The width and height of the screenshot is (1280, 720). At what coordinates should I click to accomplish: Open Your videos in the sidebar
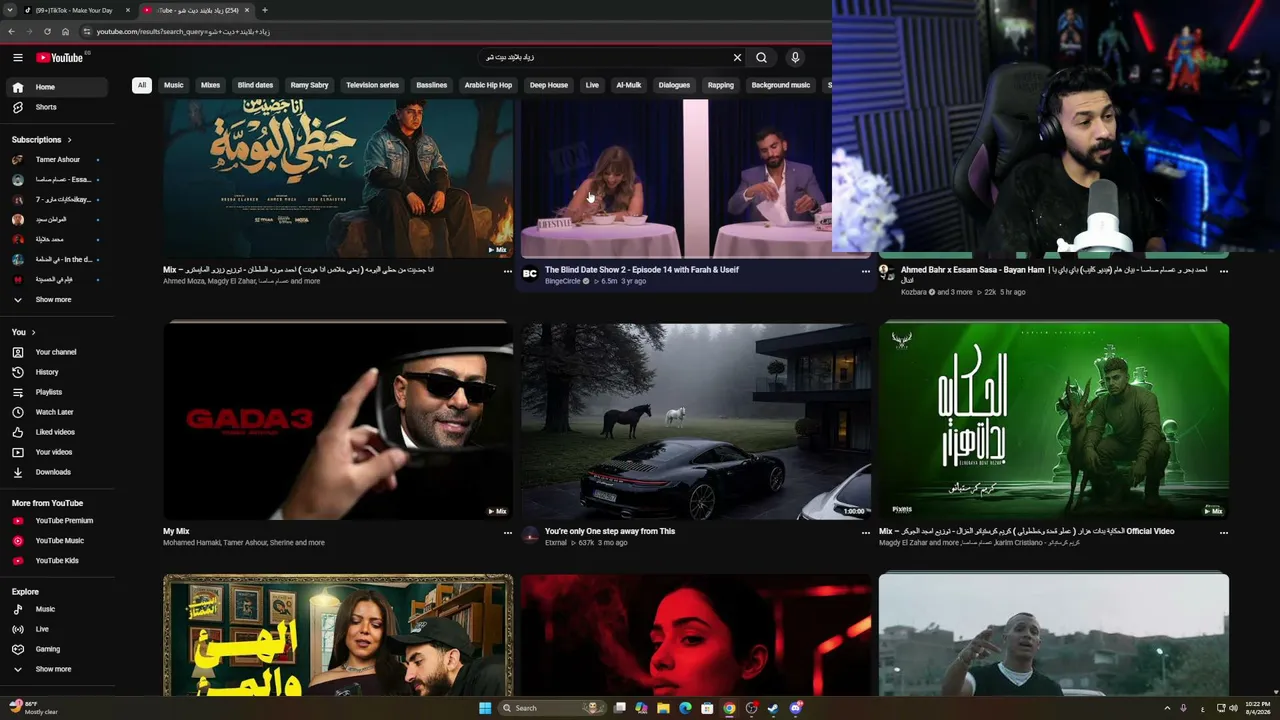[x=55, y=452]
